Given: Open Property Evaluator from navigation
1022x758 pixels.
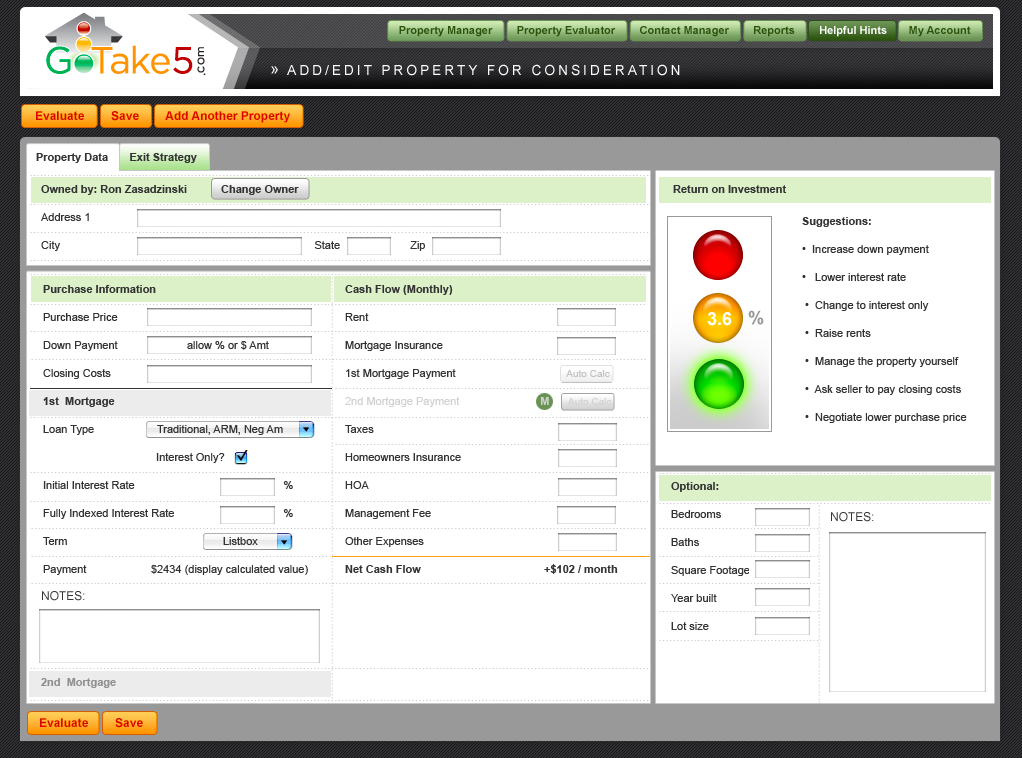Looking at the screenshot, I should [566, 31].
